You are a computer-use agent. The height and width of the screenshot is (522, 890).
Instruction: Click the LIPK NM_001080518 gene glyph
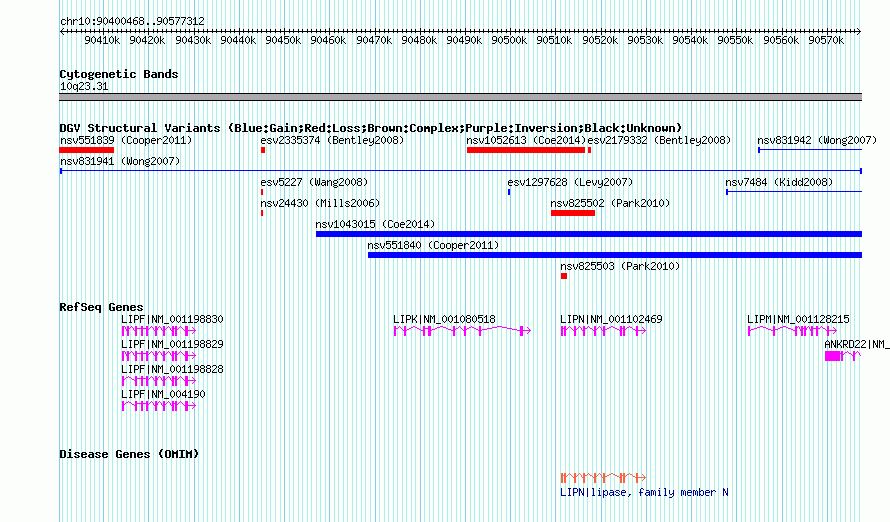462,331
